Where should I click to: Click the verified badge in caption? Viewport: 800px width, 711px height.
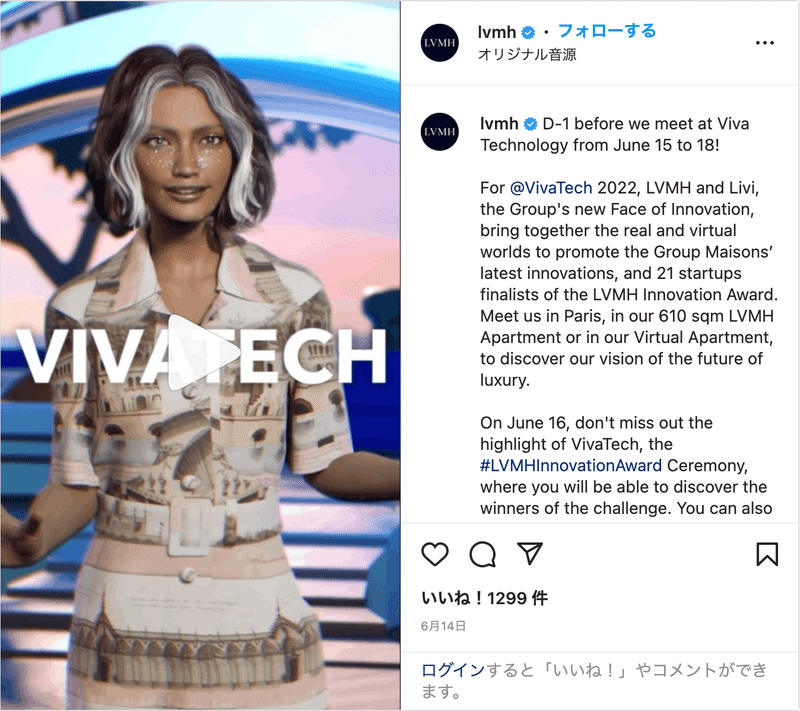tap(531, 124)
